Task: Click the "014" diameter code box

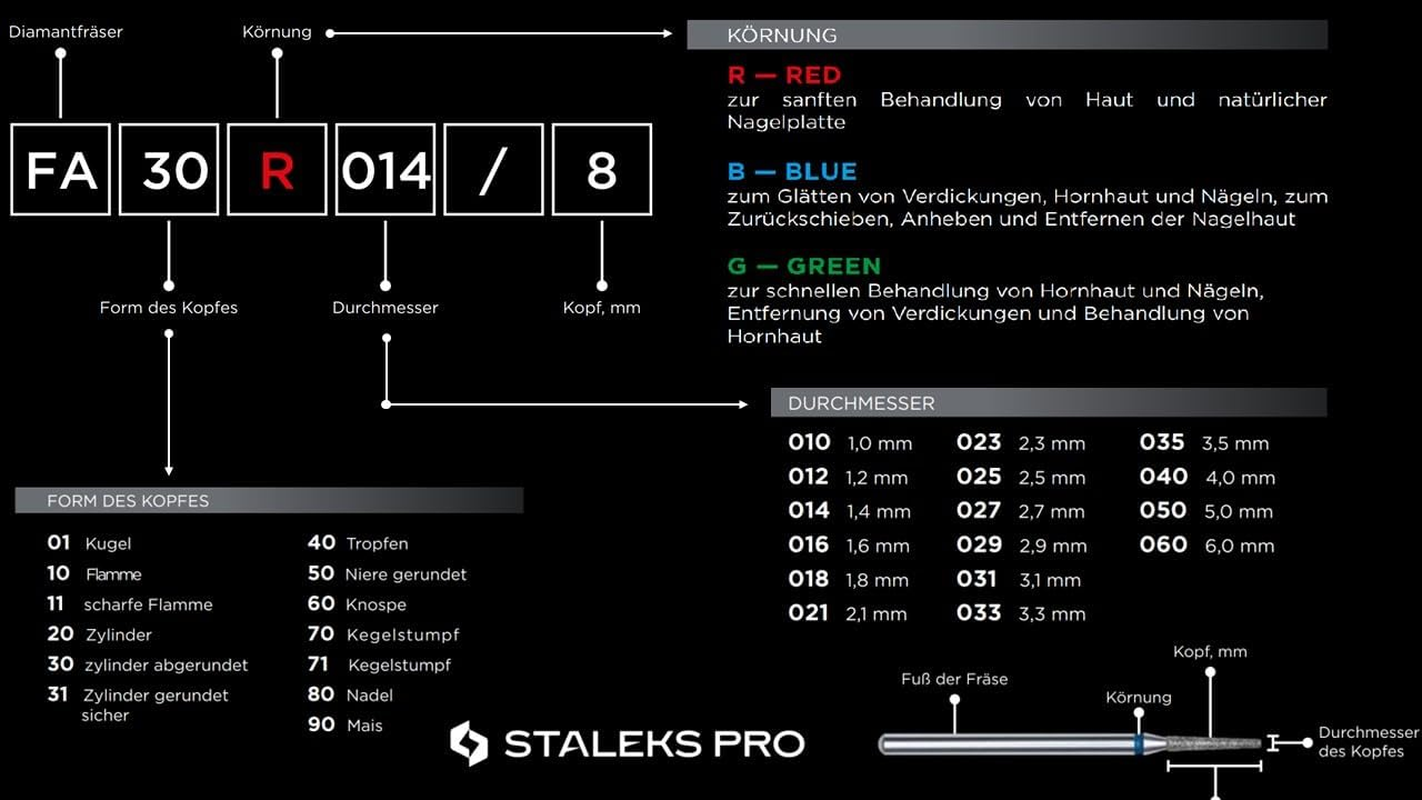Action: pos(385,170)
